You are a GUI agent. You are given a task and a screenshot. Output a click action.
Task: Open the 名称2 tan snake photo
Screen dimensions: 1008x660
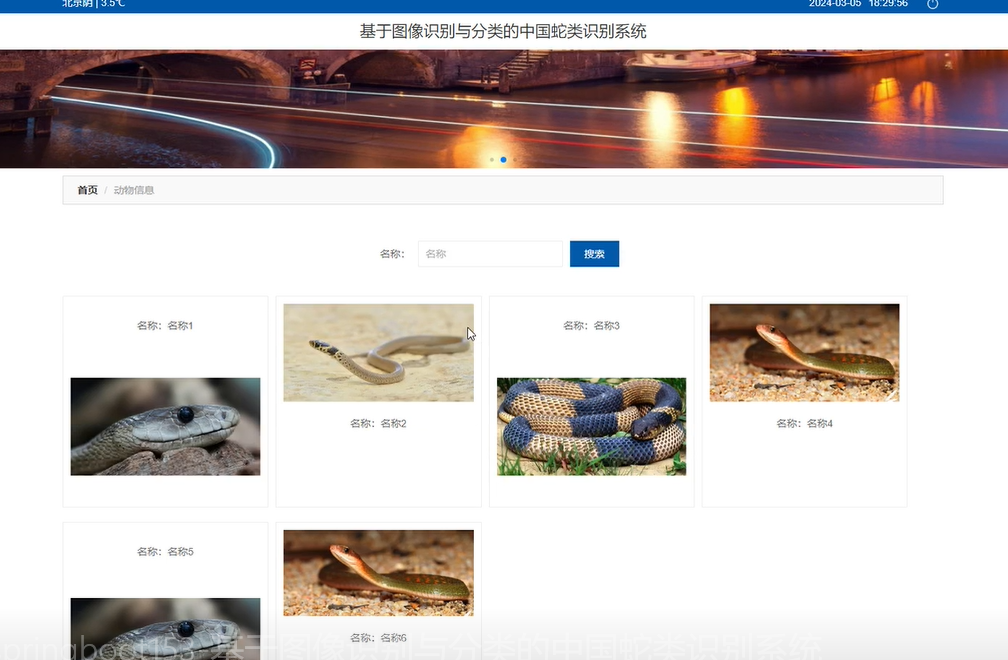click(379, 353)
